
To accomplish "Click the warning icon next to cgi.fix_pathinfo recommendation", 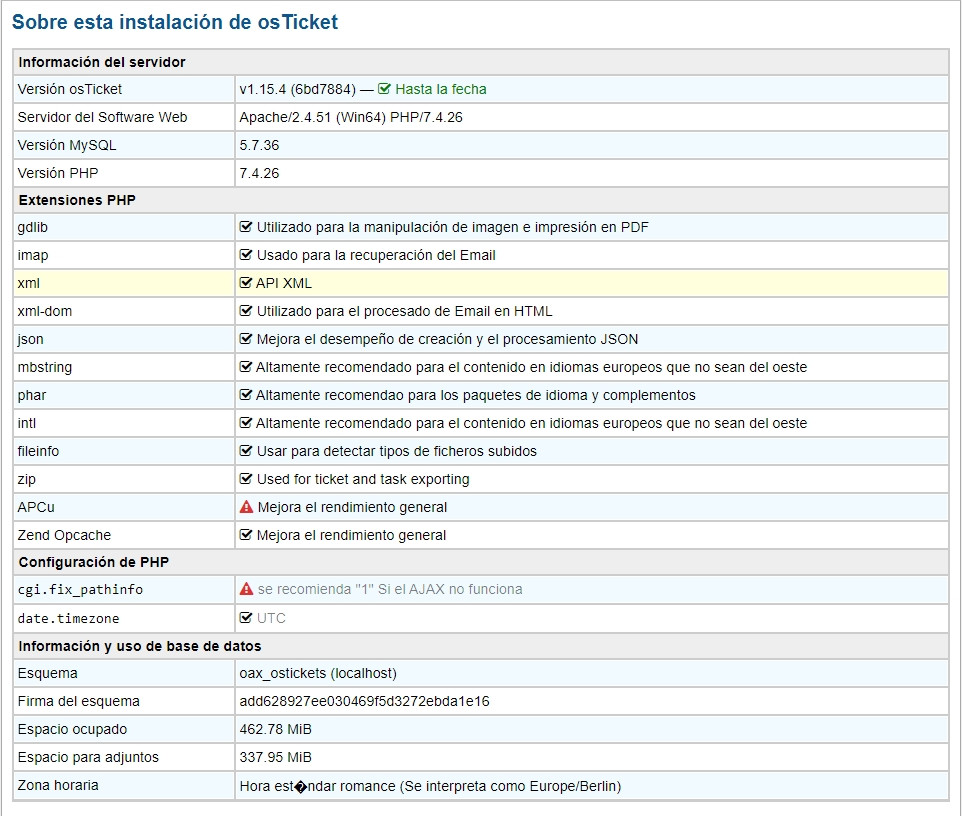I will point(246,589).
